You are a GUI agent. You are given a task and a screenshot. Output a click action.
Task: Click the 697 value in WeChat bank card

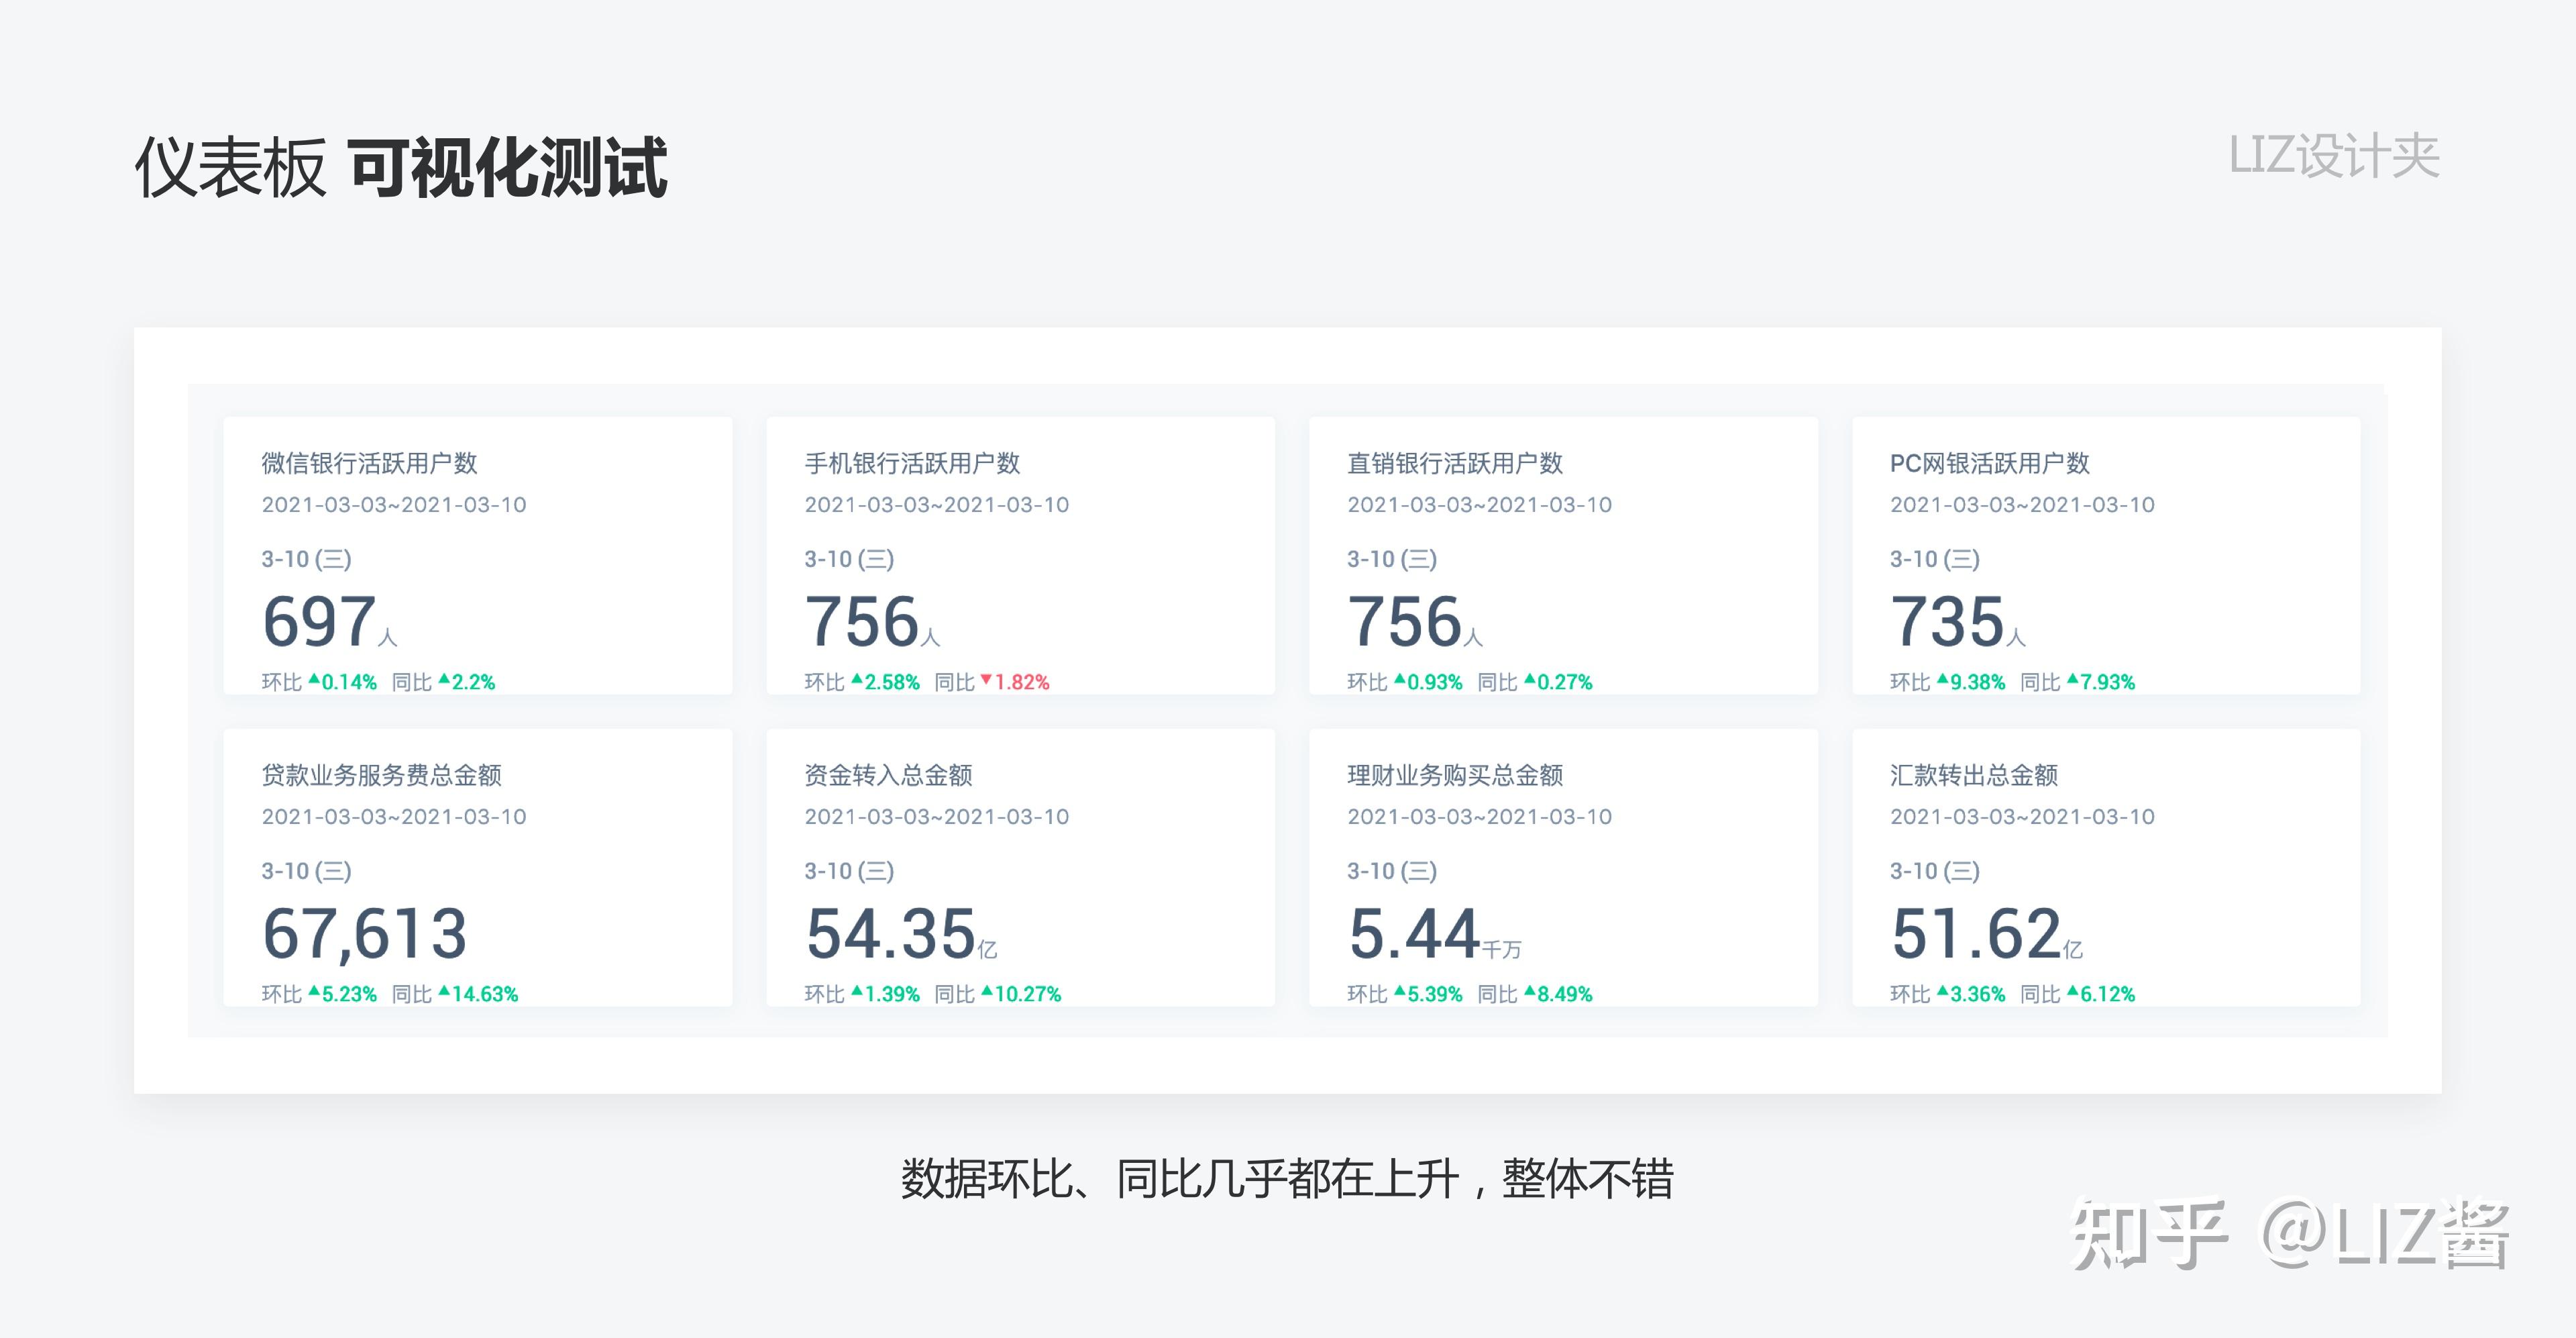click(x=320, y=621)
